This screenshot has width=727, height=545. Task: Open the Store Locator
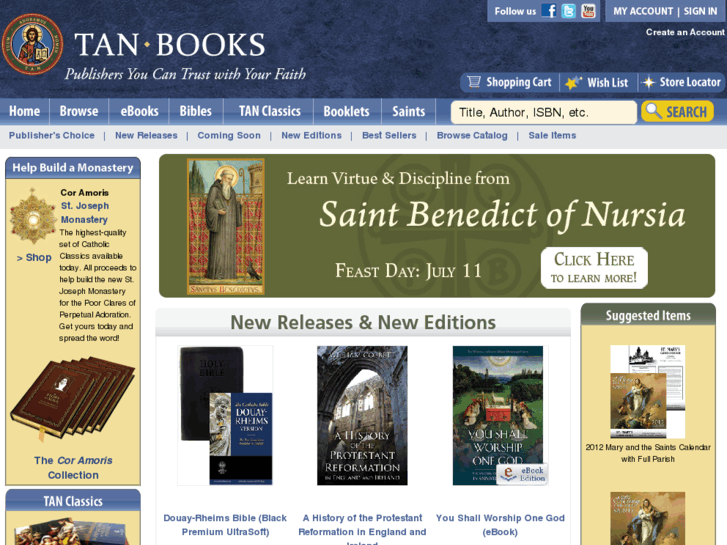pyautogui.click(x=690, y=82)
